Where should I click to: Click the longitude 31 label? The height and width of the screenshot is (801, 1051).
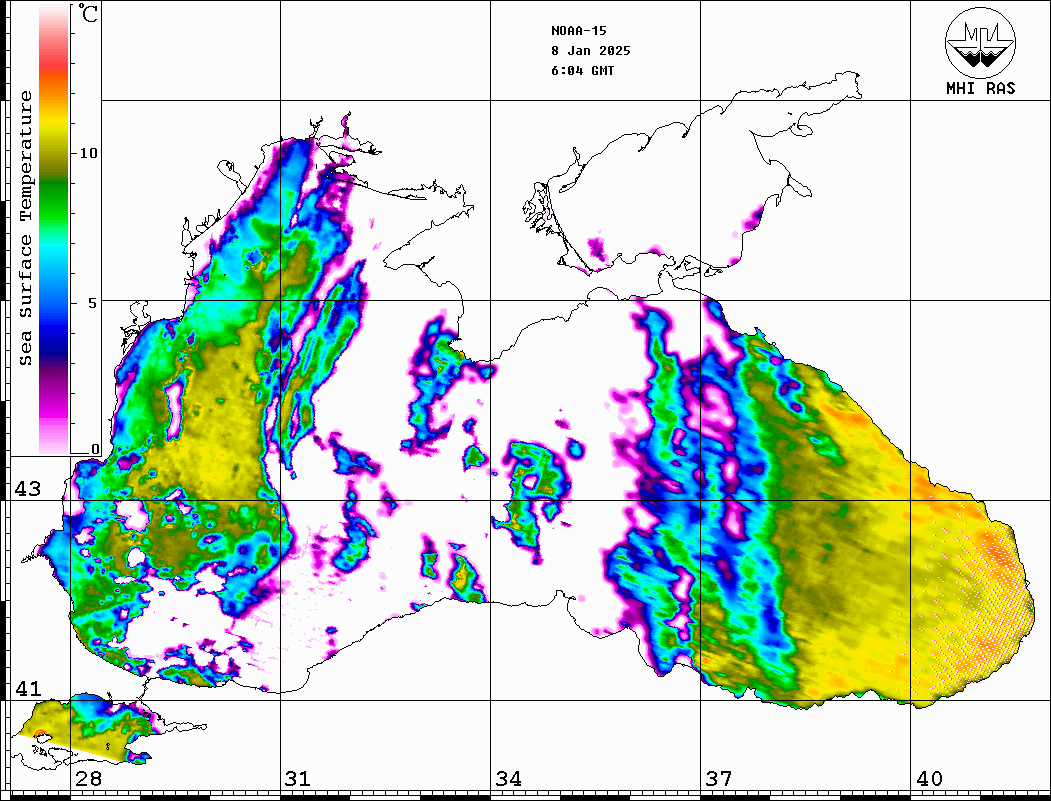click(x=297, y=779)
